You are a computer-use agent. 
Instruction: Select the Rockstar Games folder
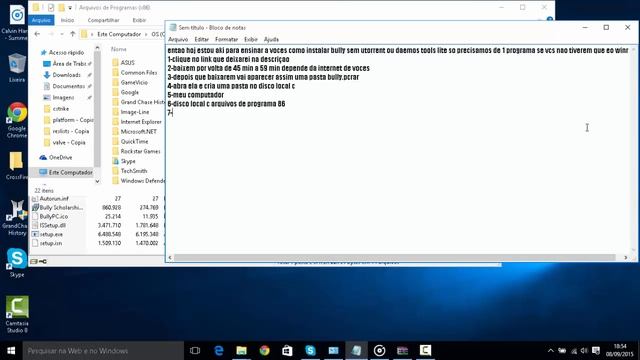click(x=140, y=151)
